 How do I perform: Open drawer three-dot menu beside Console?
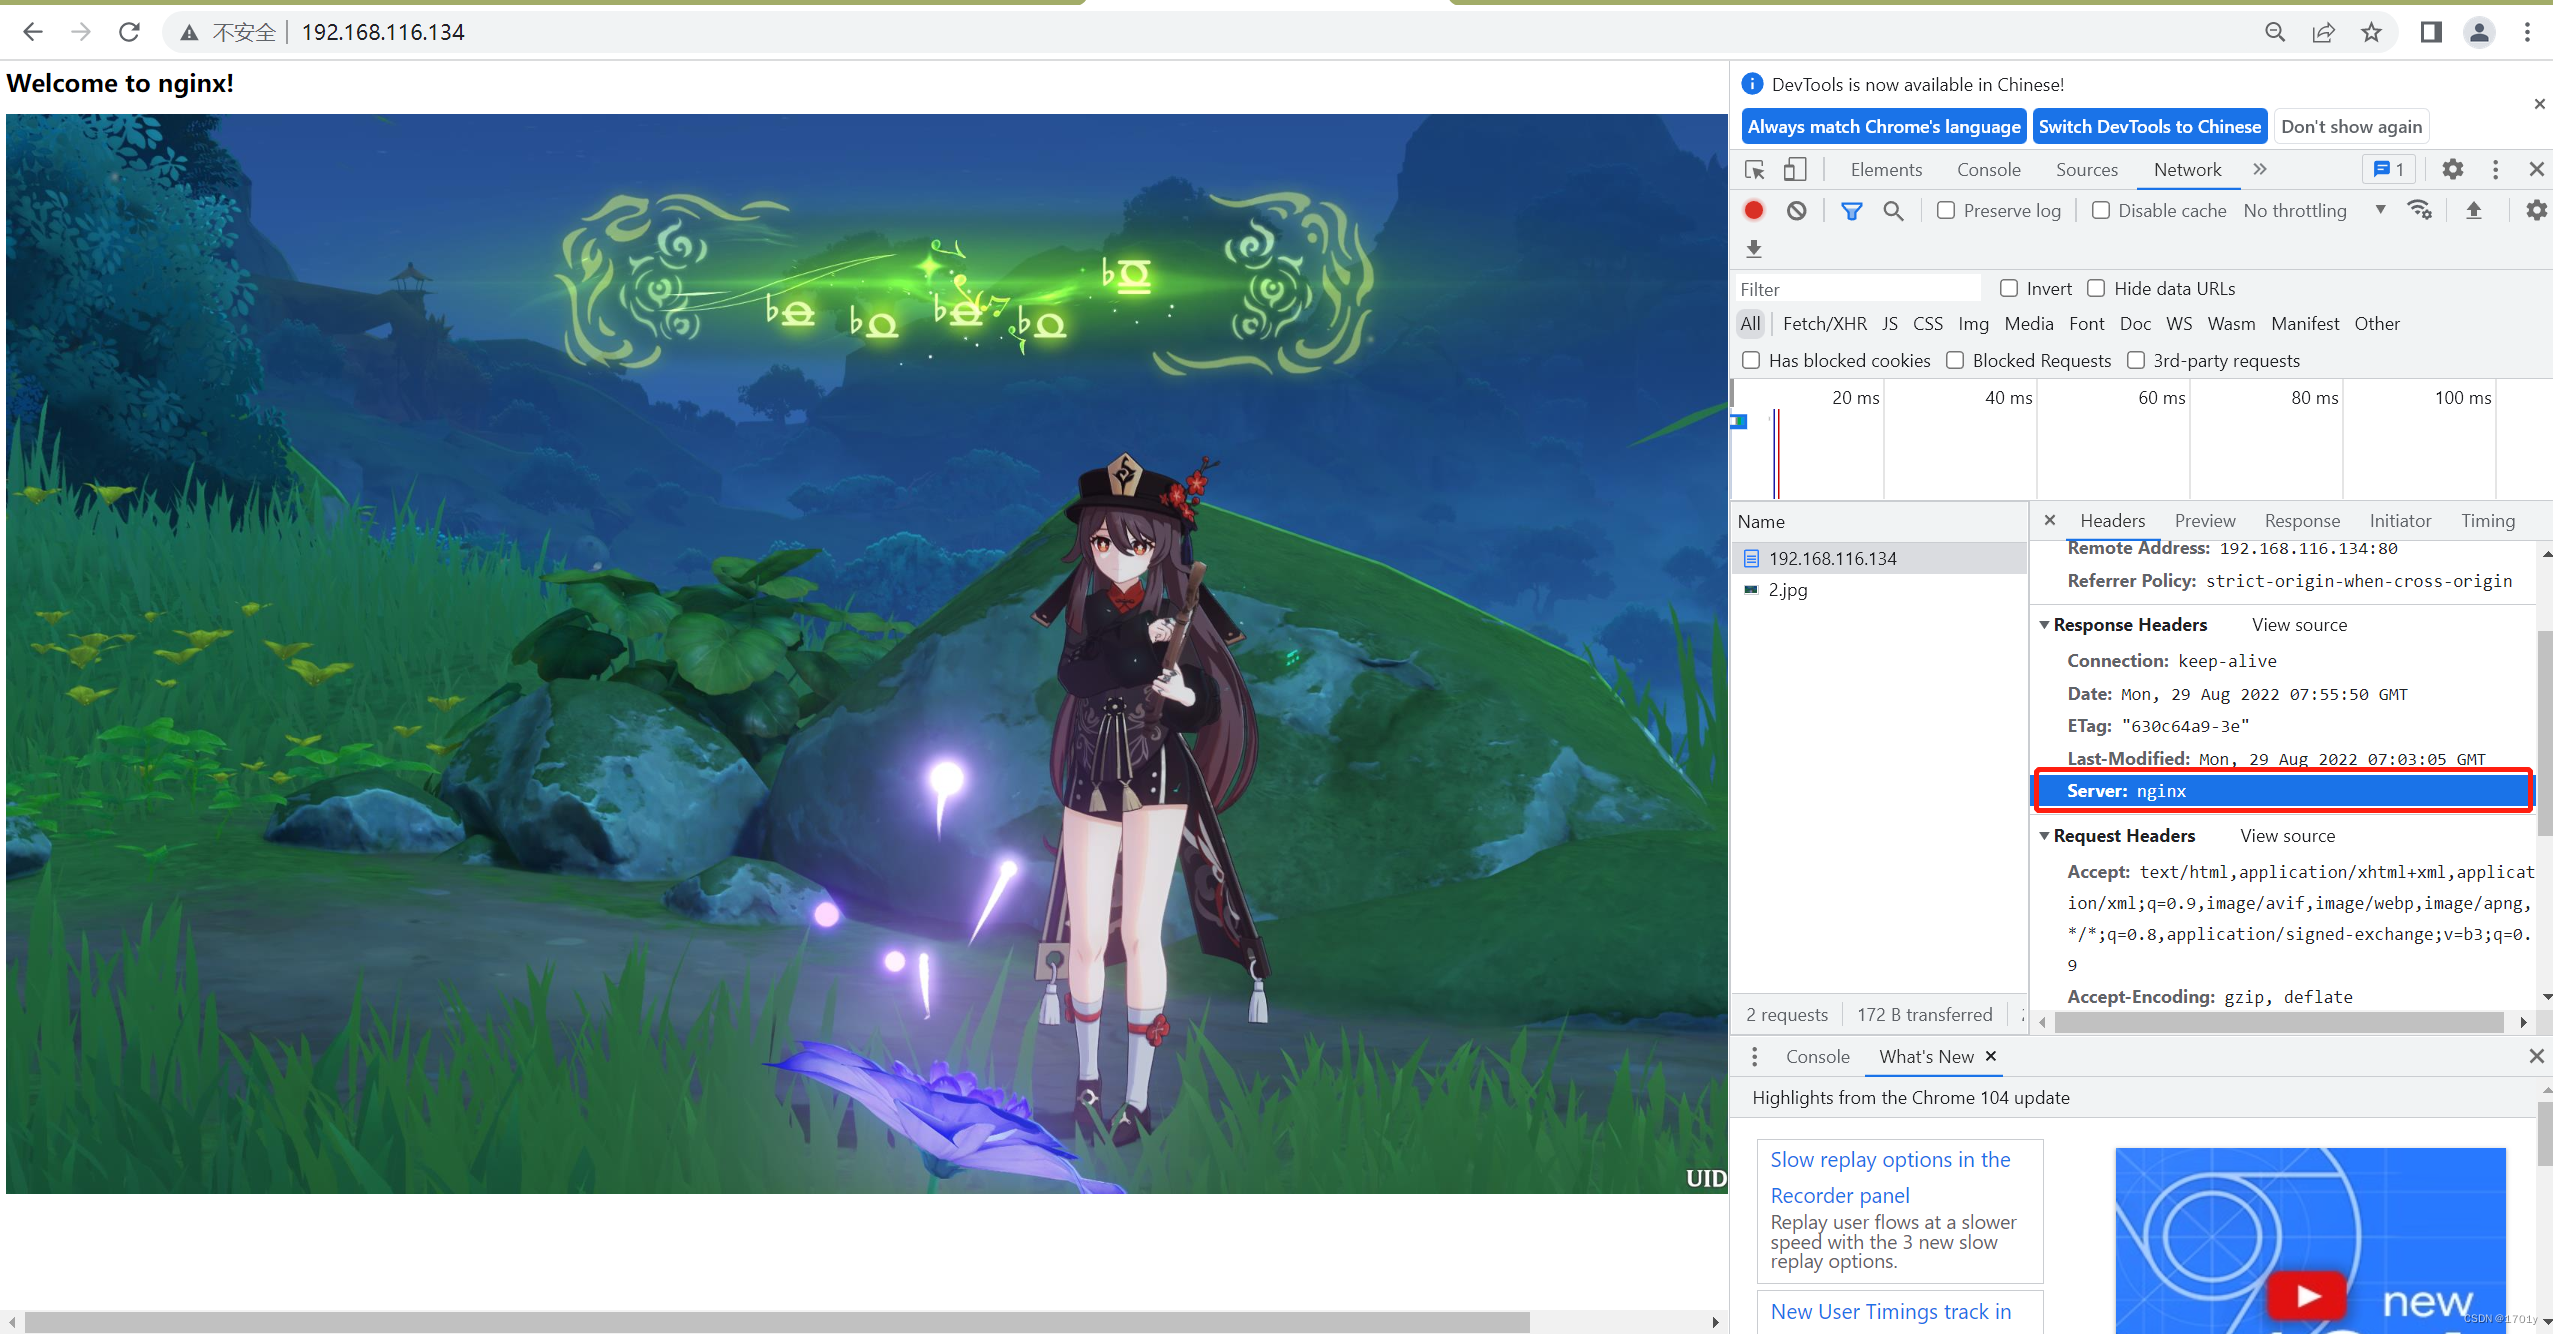1754,1056
